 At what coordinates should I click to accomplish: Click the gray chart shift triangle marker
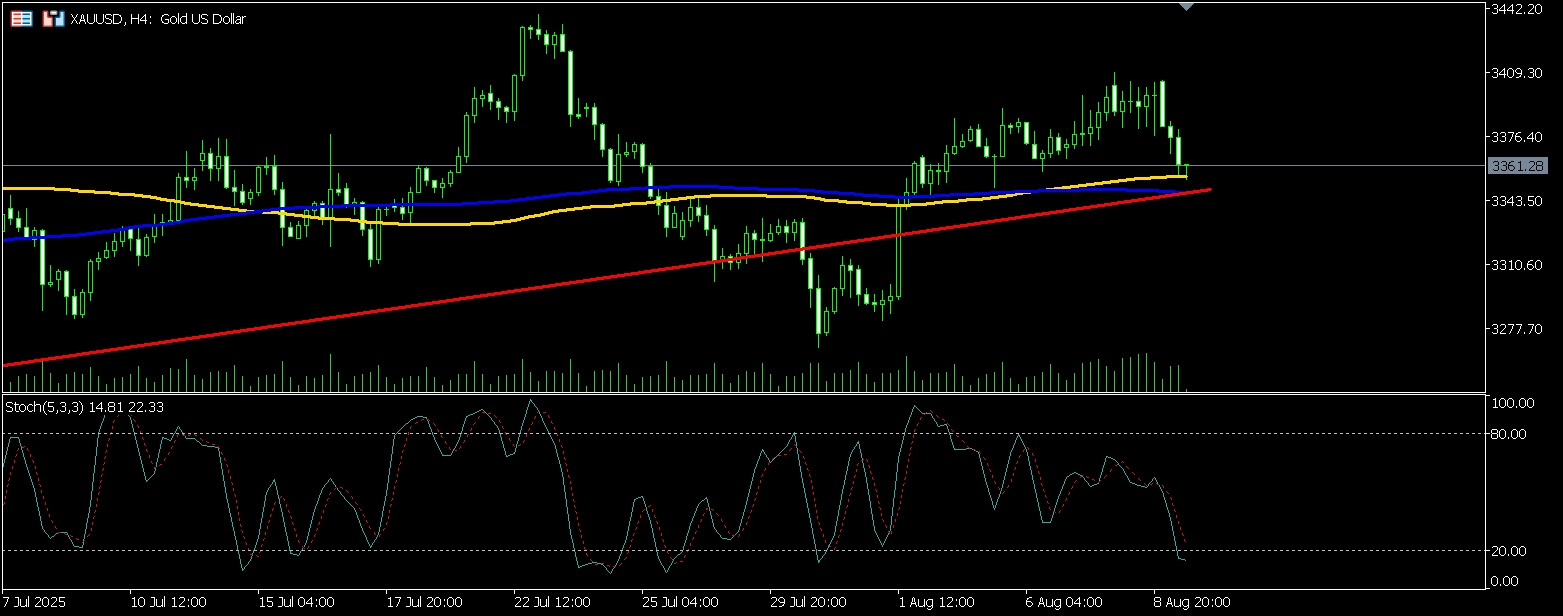coord(1186,7)
